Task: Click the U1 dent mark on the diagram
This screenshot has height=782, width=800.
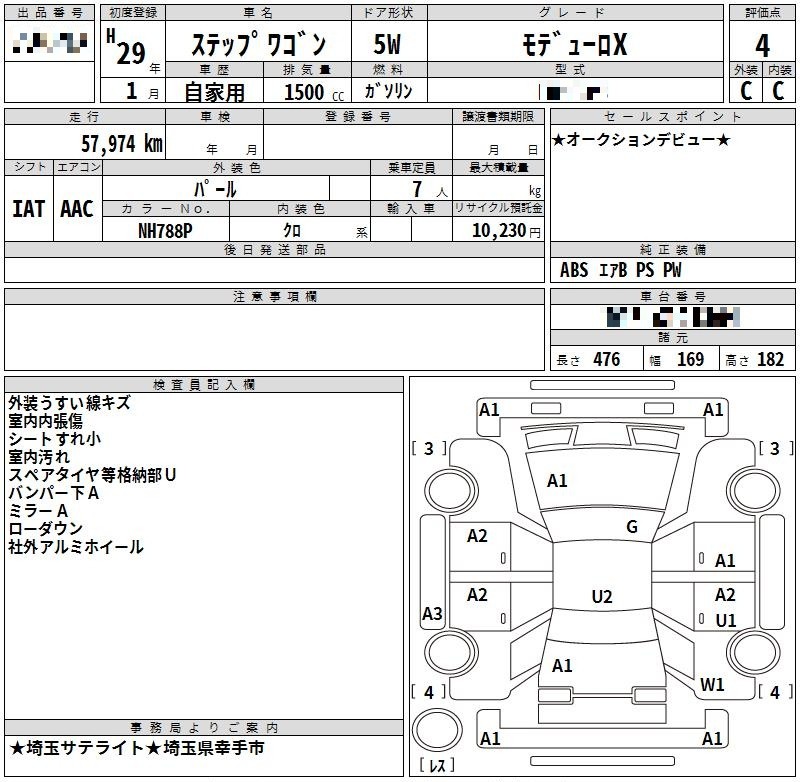Action: [x=726, y=621]
